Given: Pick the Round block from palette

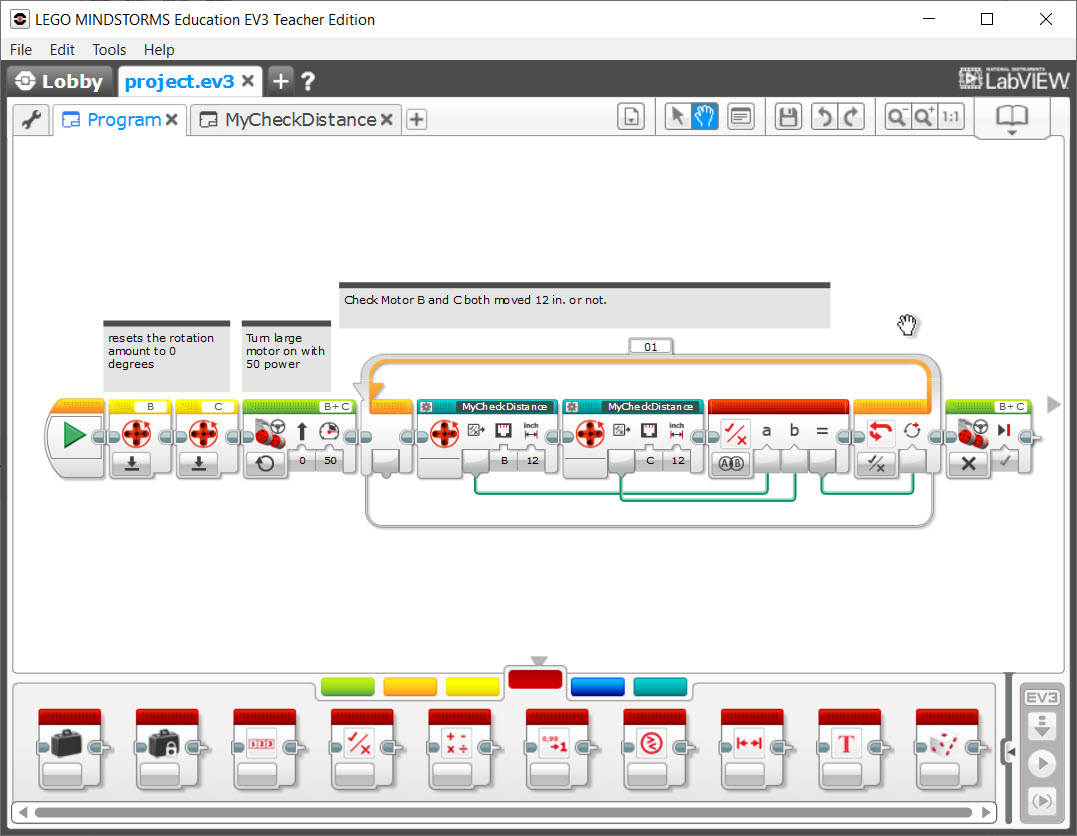Looking at the screenshot, I should tap(558, 749).
